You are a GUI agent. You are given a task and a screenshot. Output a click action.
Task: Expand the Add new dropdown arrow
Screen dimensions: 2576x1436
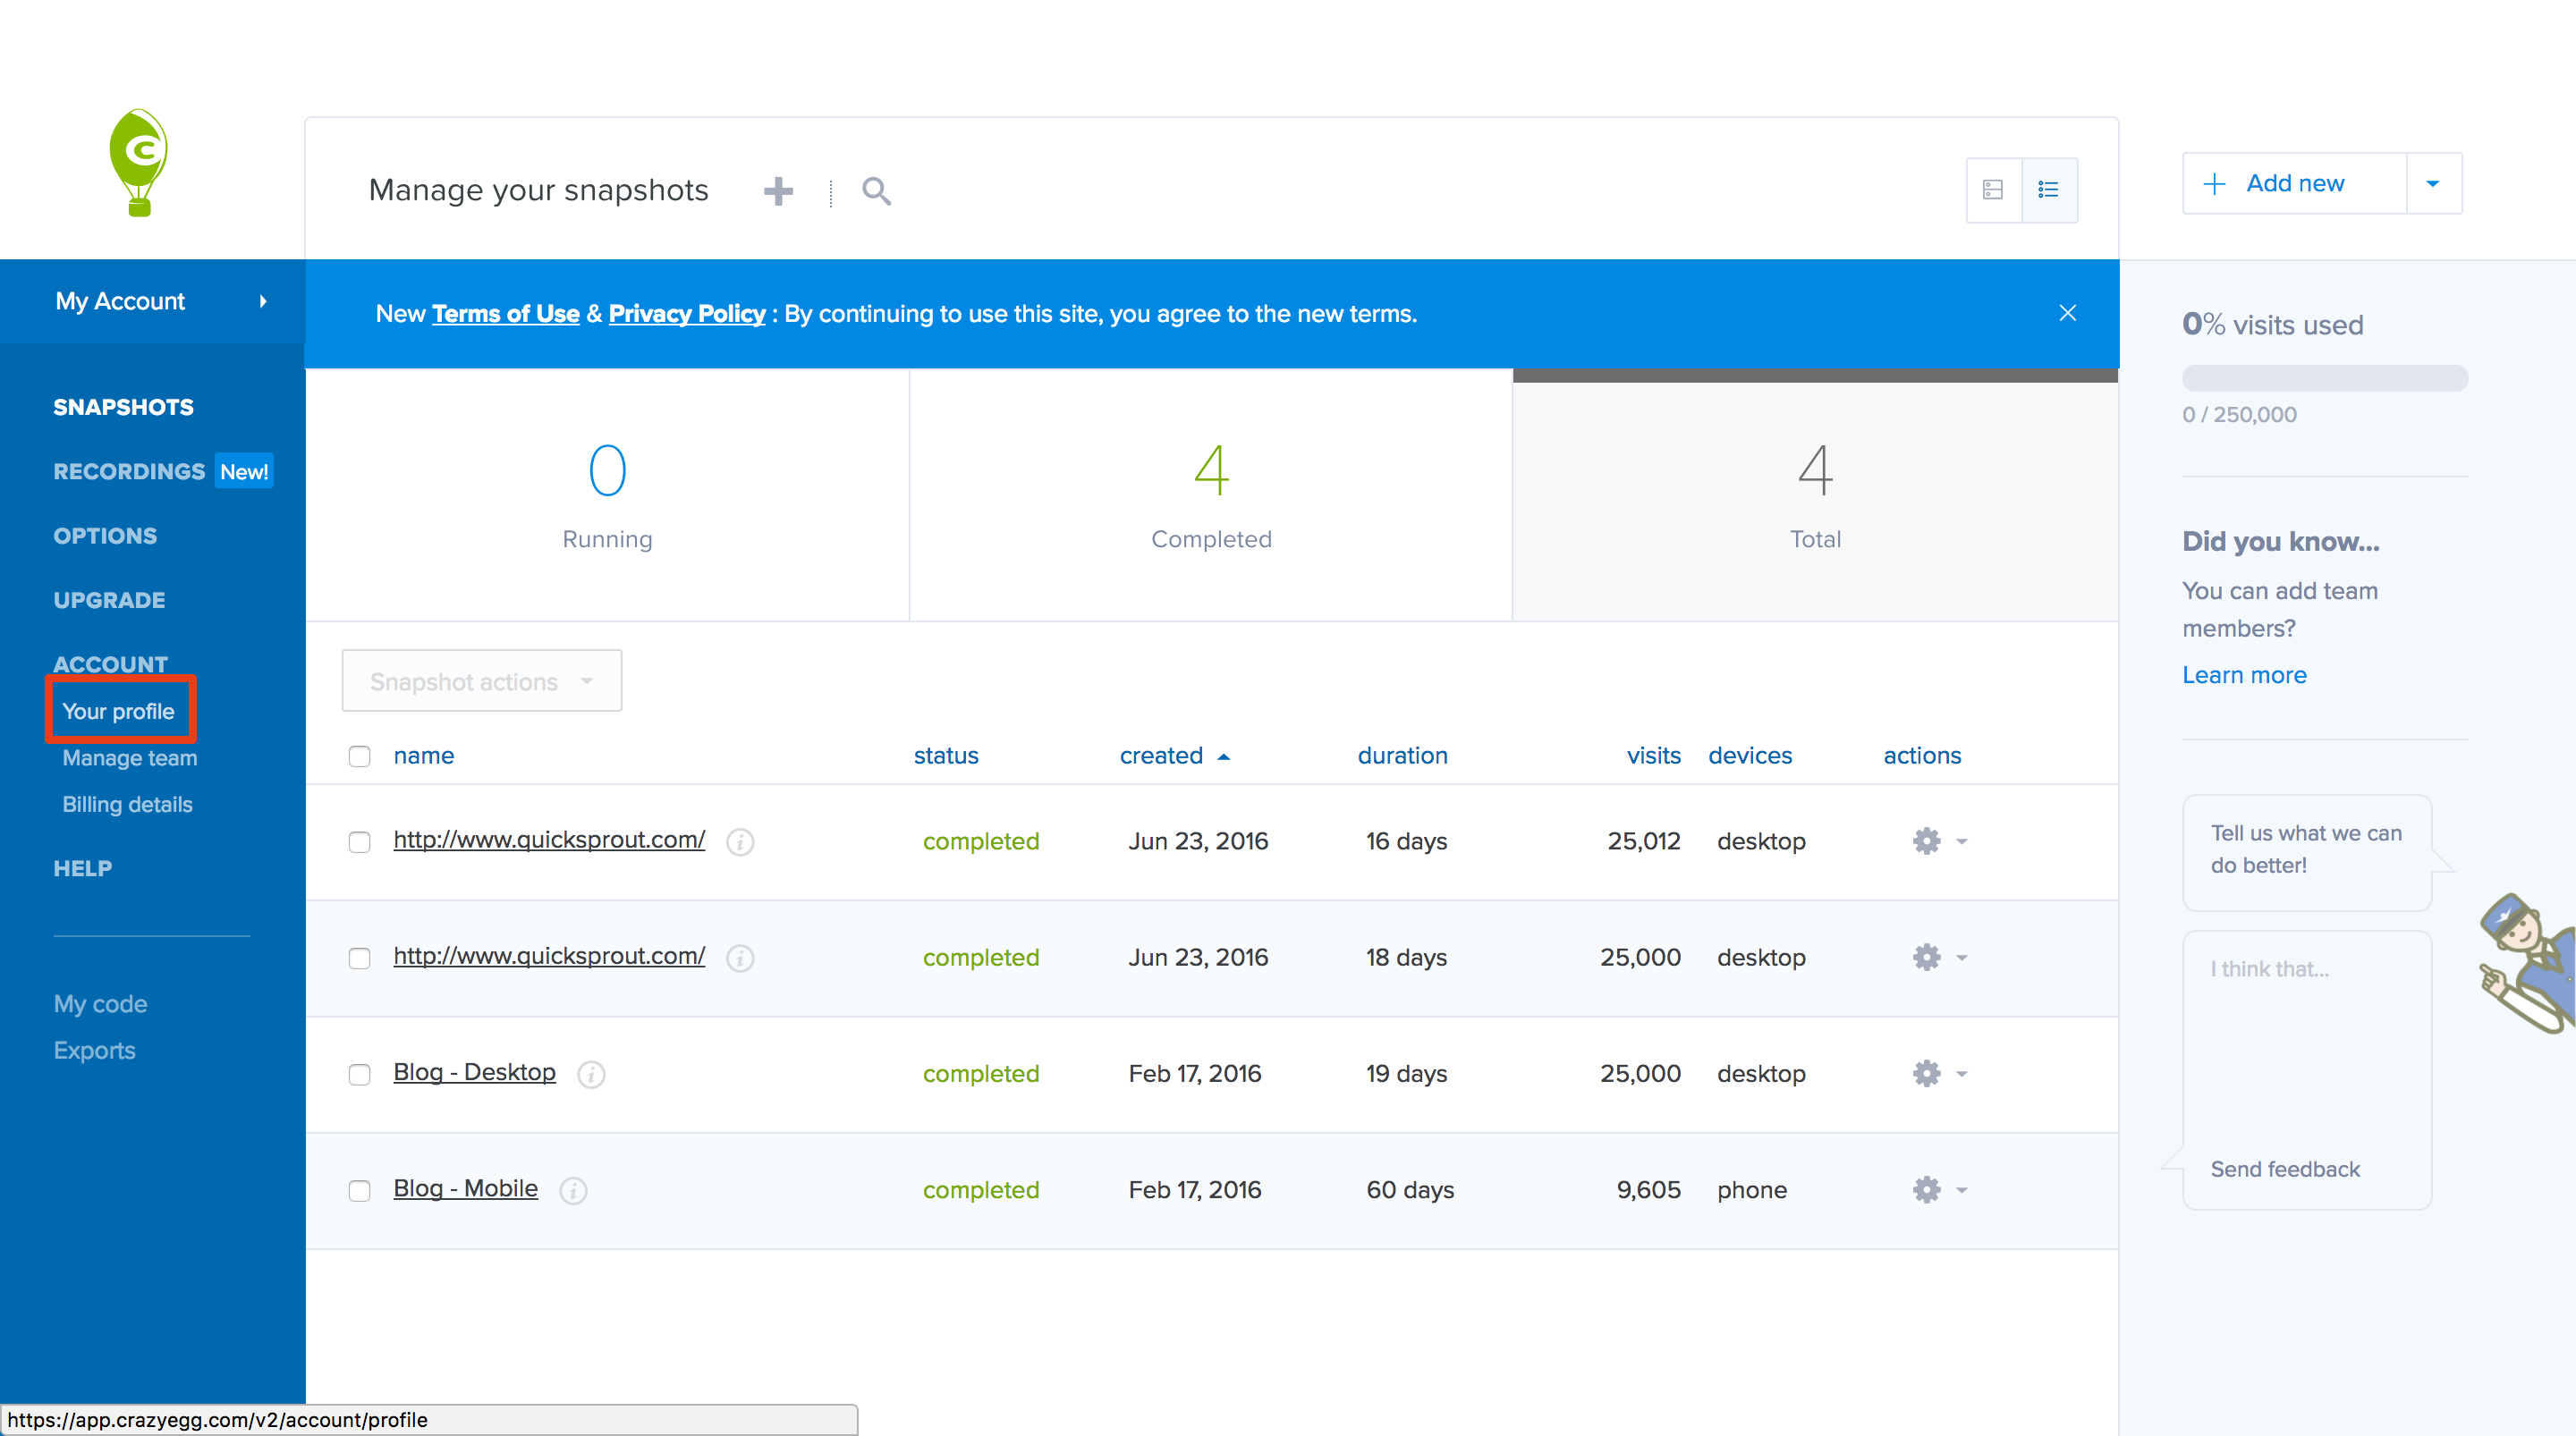pos(2433,183)
